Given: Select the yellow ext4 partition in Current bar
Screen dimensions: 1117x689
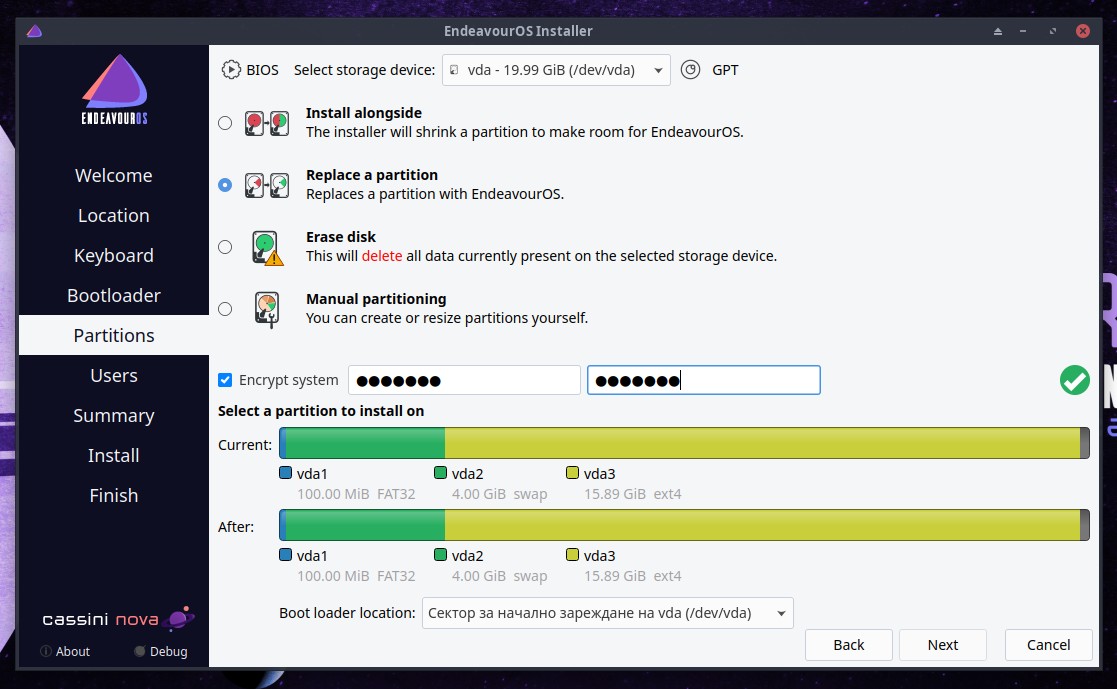Looking at the screenshot, I should pyautogui.click(x=763, y=443).
